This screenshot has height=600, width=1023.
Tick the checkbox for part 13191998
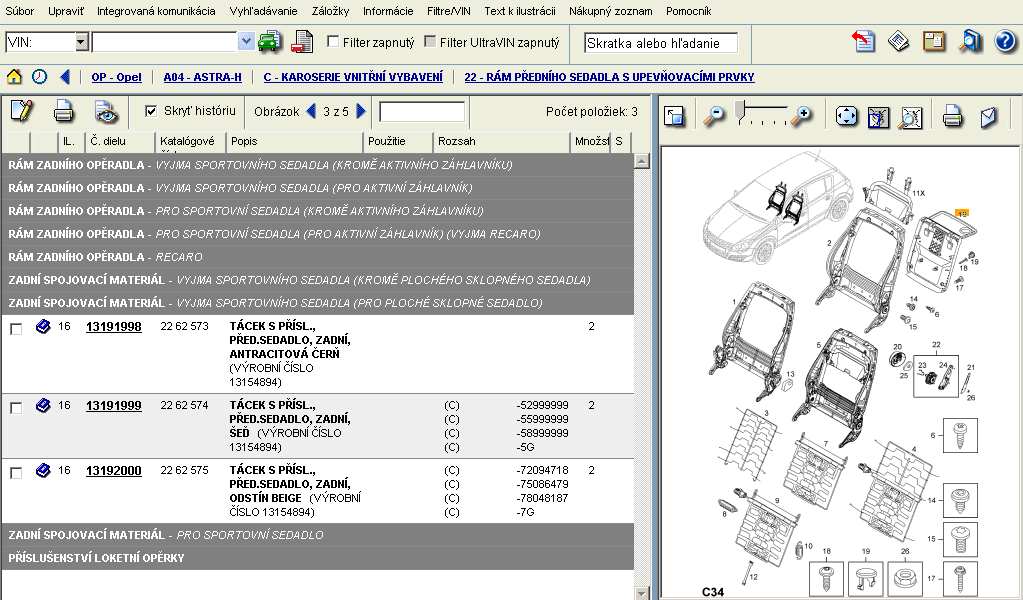[x=16, y=329]
